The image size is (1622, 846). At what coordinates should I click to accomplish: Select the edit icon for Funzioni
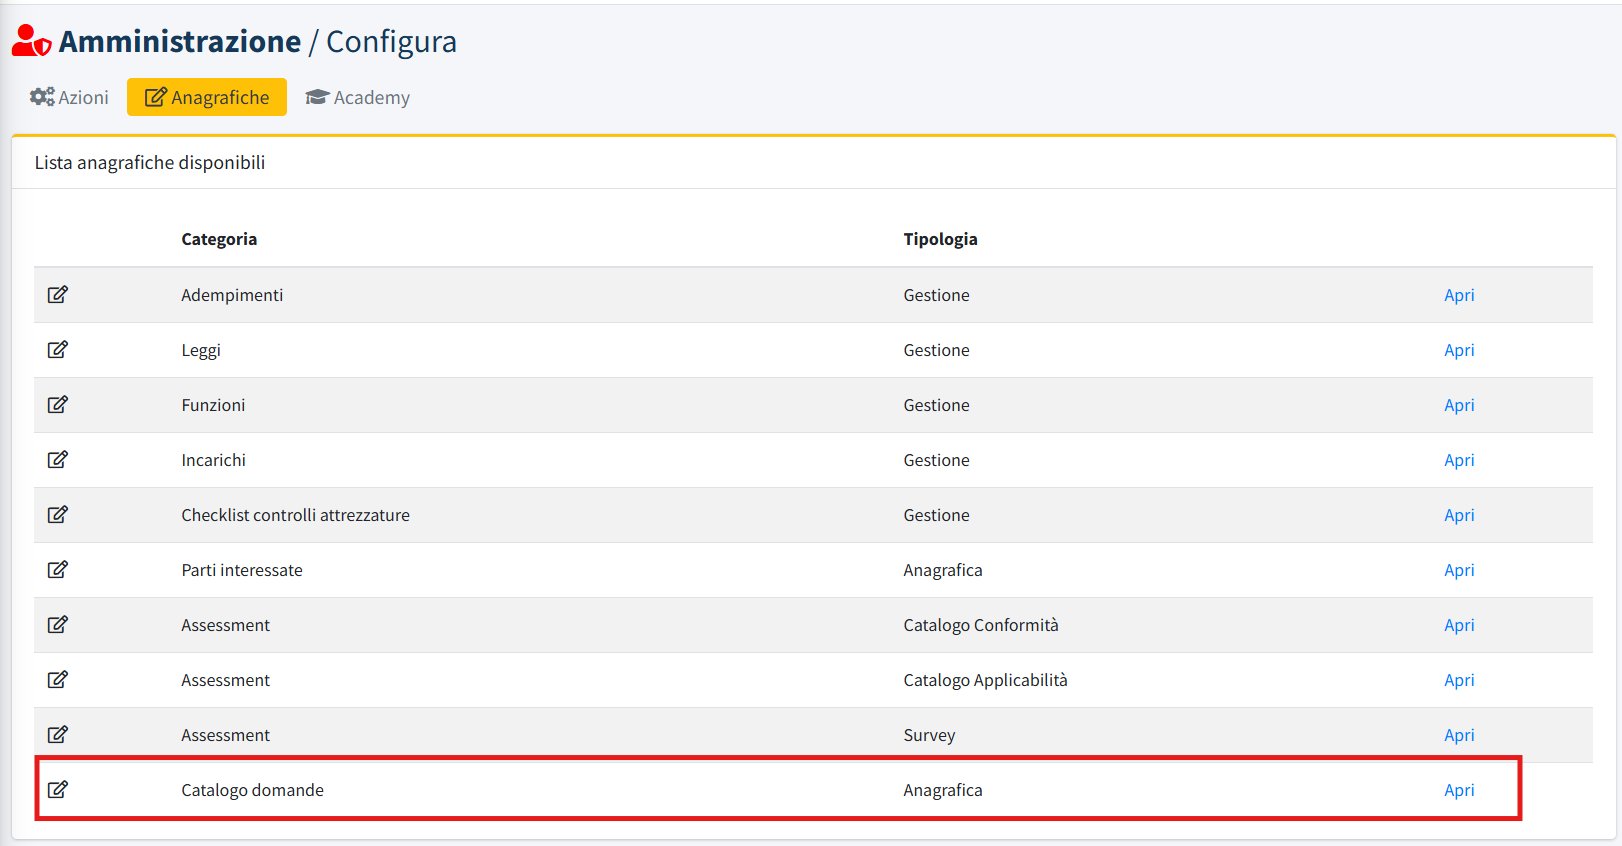[58, 405]
